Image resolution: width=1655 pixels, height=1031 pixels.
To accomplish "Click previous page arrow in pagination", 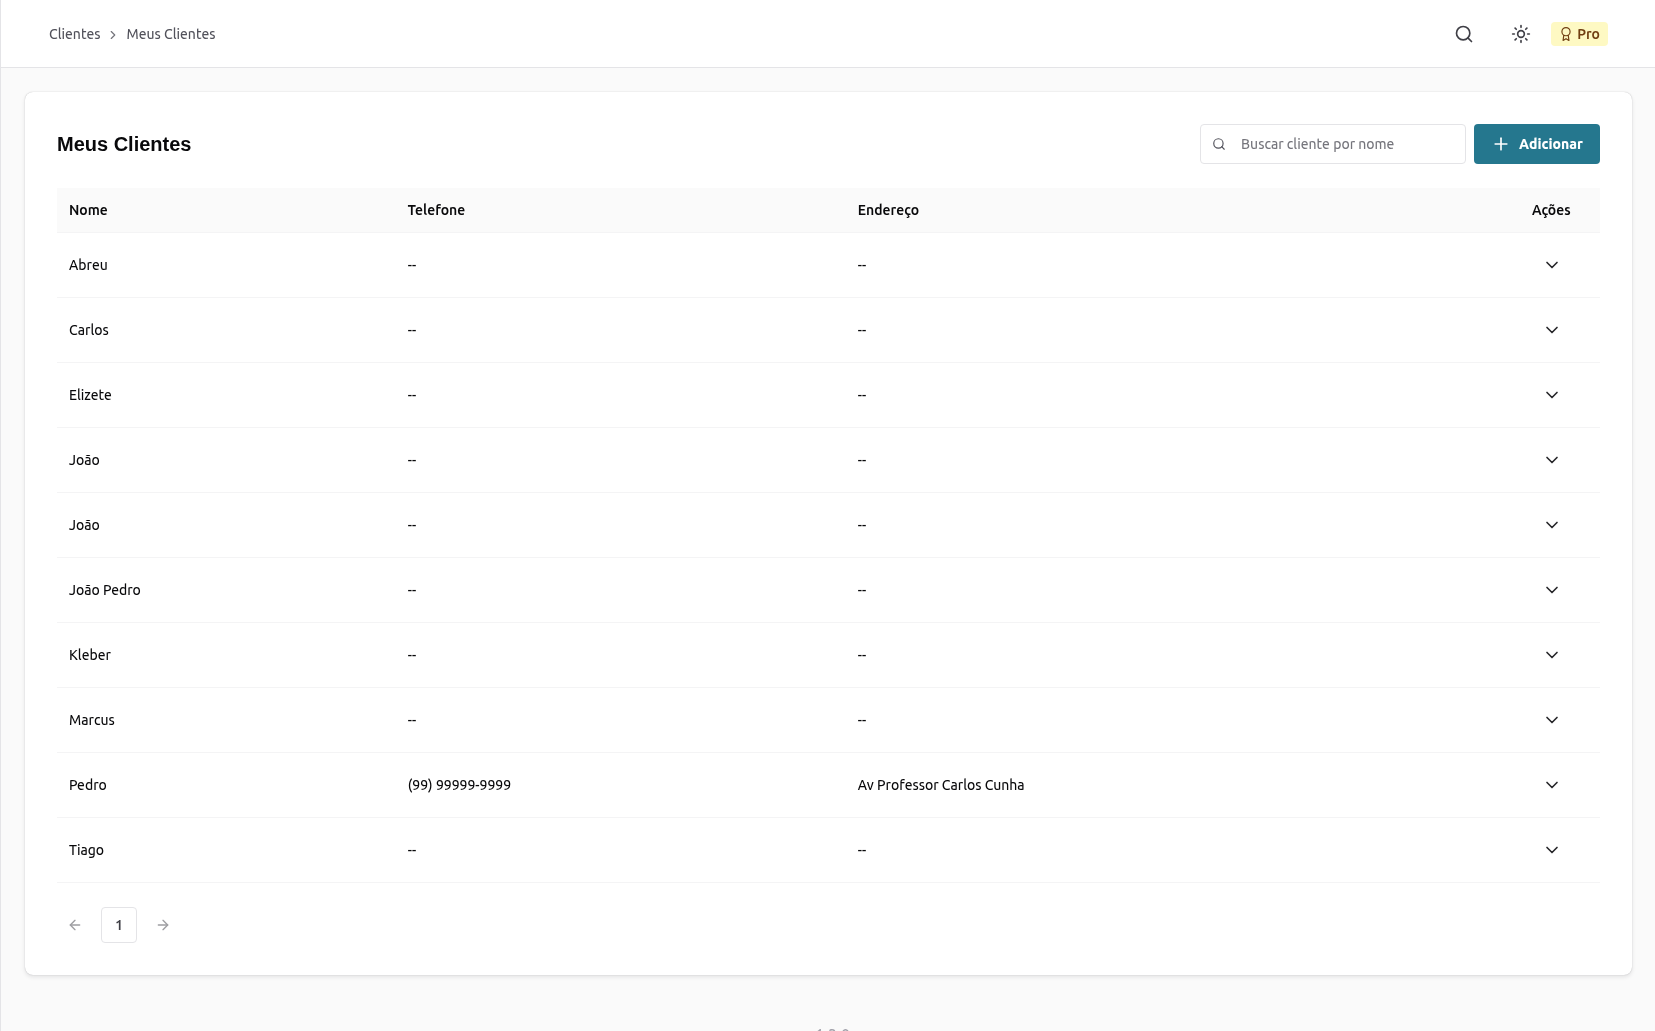I will (75, 925).
